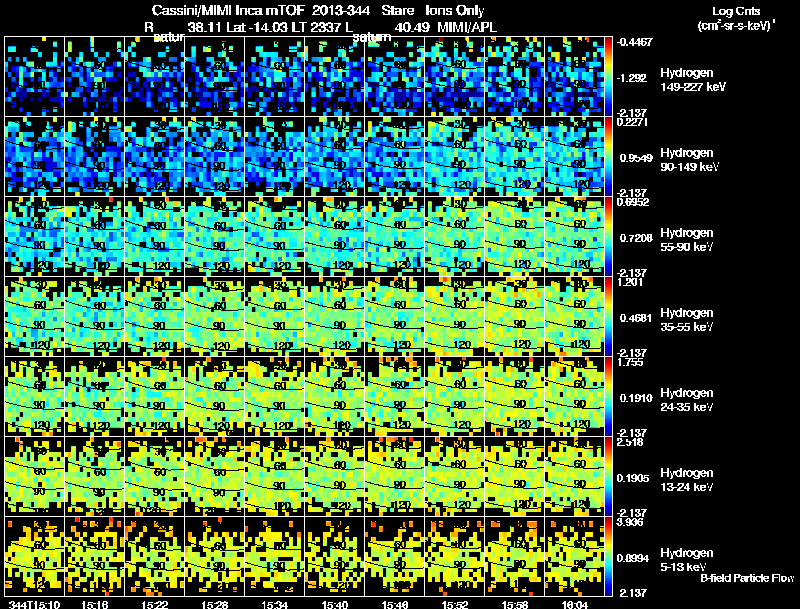Click the color bar for the 5-13 keV row
Image resolution: width=800 pixels, height=609 pixels.
pyautogui.click(x=608, y=557)
